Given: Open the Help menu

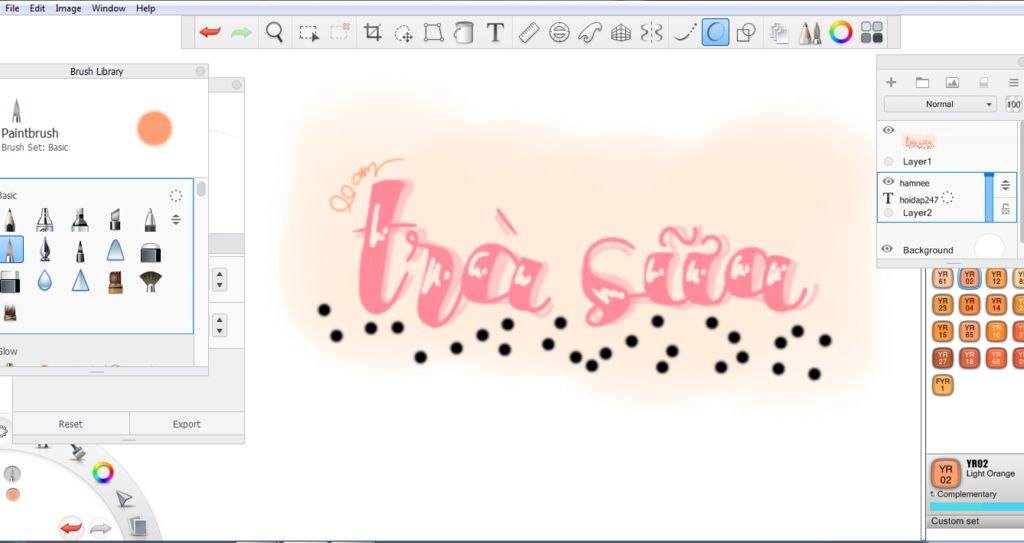Looking at the screenshot, I should [146, 8].
